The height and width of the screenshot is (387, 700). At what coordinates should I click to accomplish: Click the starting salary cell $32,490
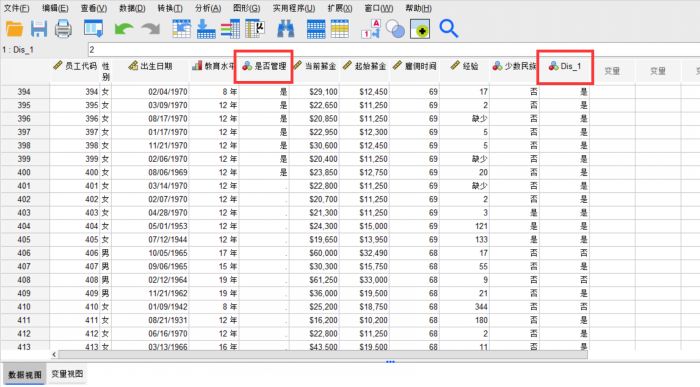[x=364, y=253]
